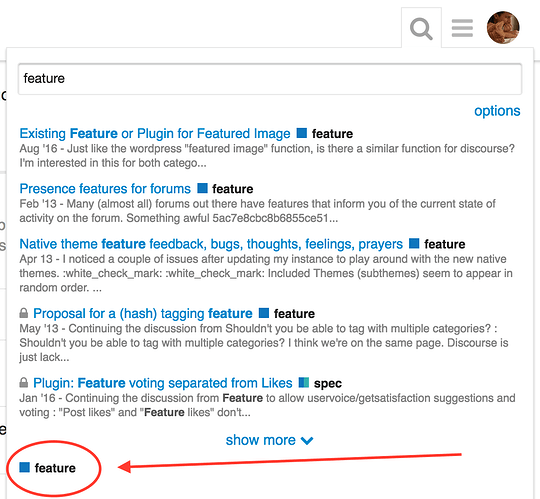This screenshot has width=540, height=499.
Task: Click excerpt 'Apr 13 - I noticed a couple of issues'
Action: [x=266, y=273]
